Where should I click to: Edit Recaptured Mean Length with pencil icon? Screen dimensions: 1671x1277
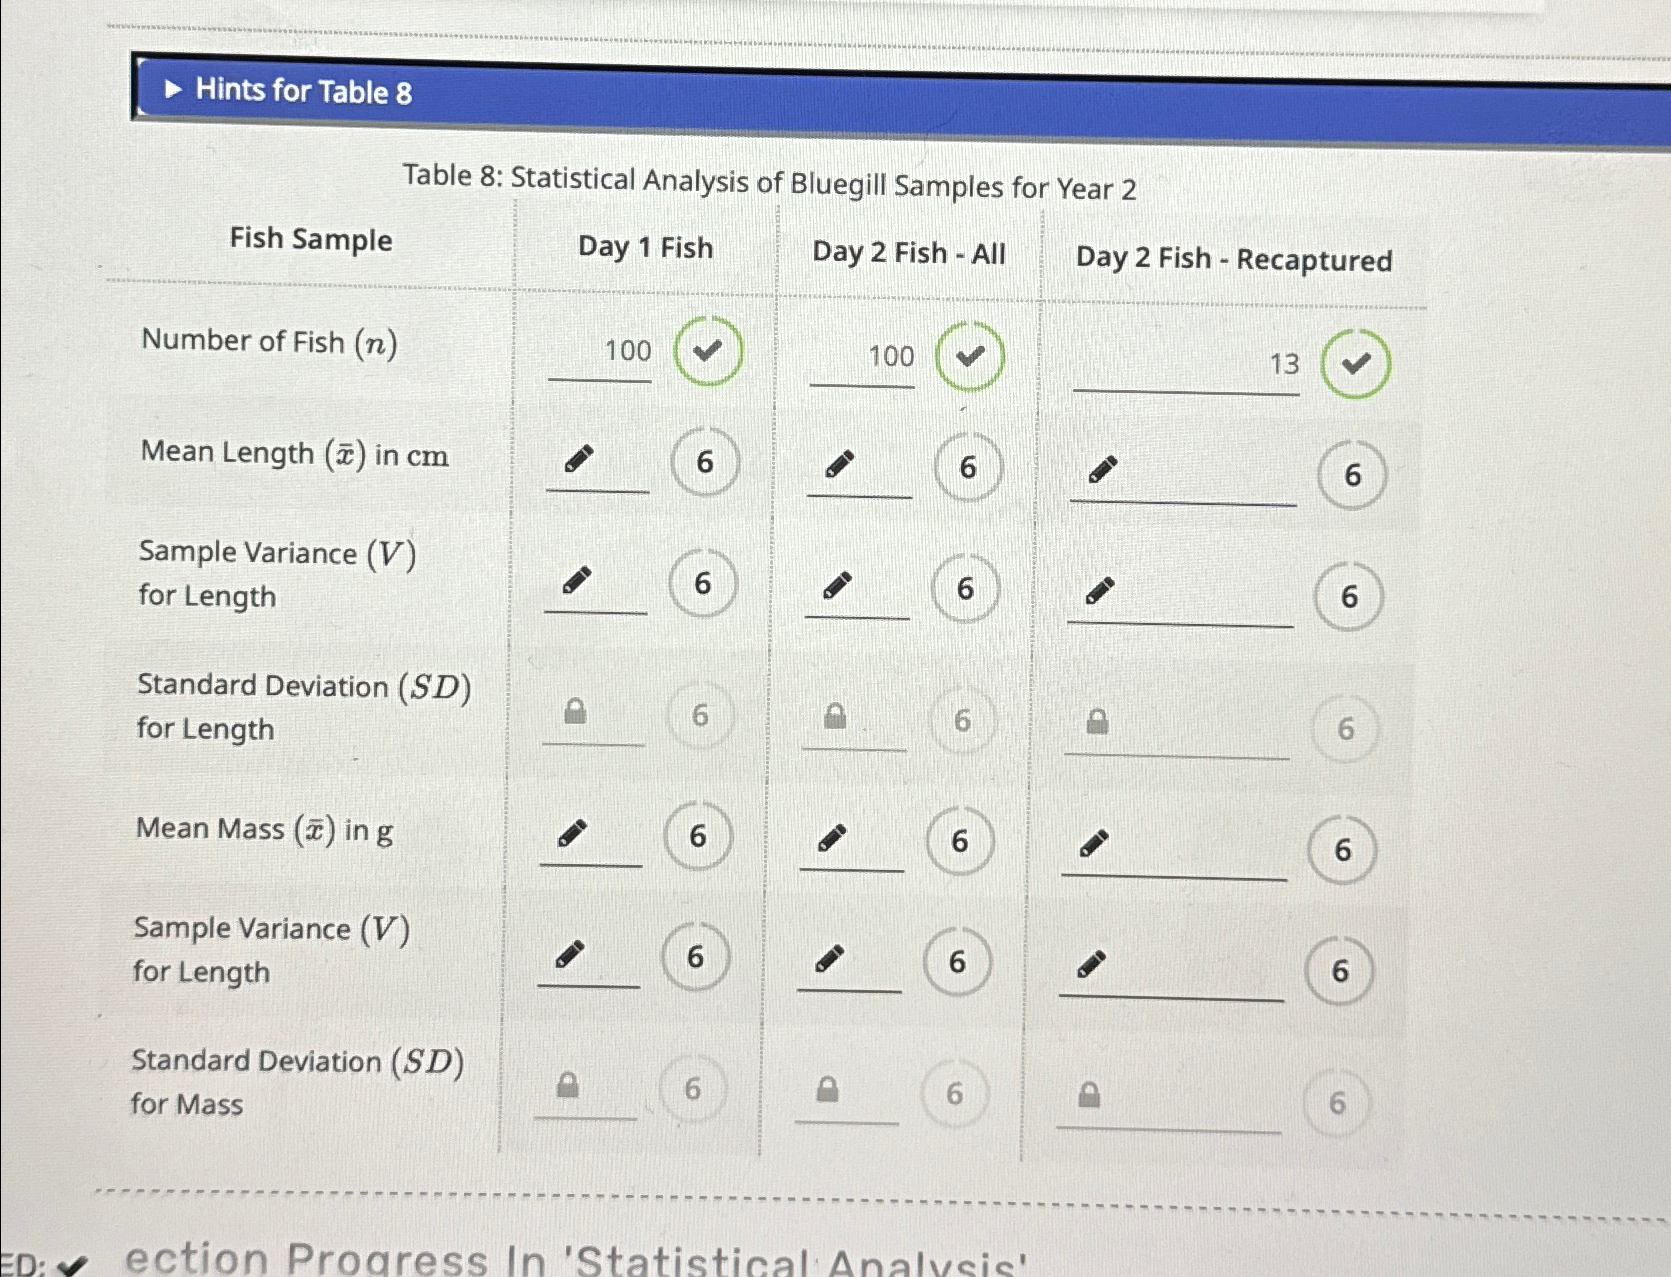[1102, 468]
